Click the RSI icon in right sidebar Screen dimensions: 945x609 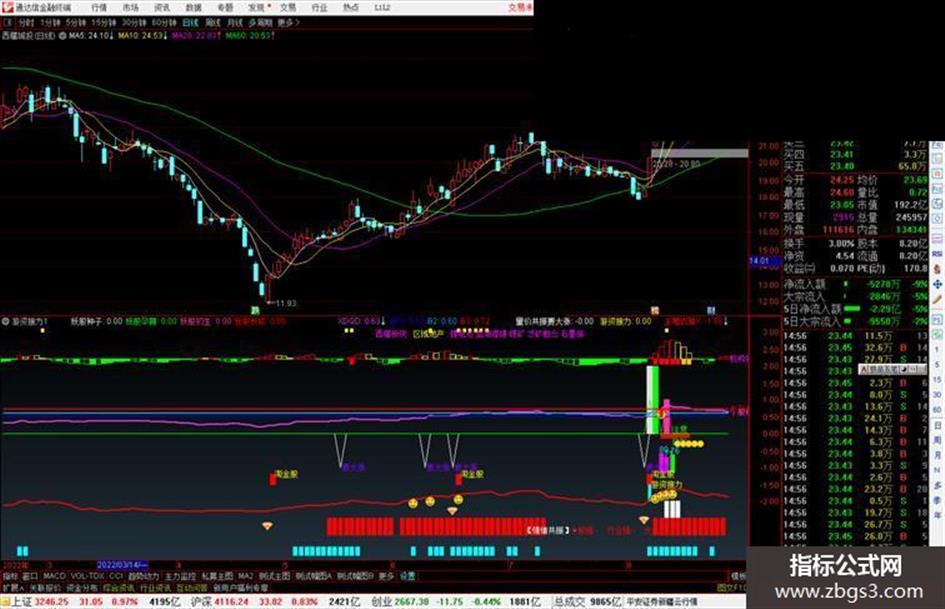(937, 255)
